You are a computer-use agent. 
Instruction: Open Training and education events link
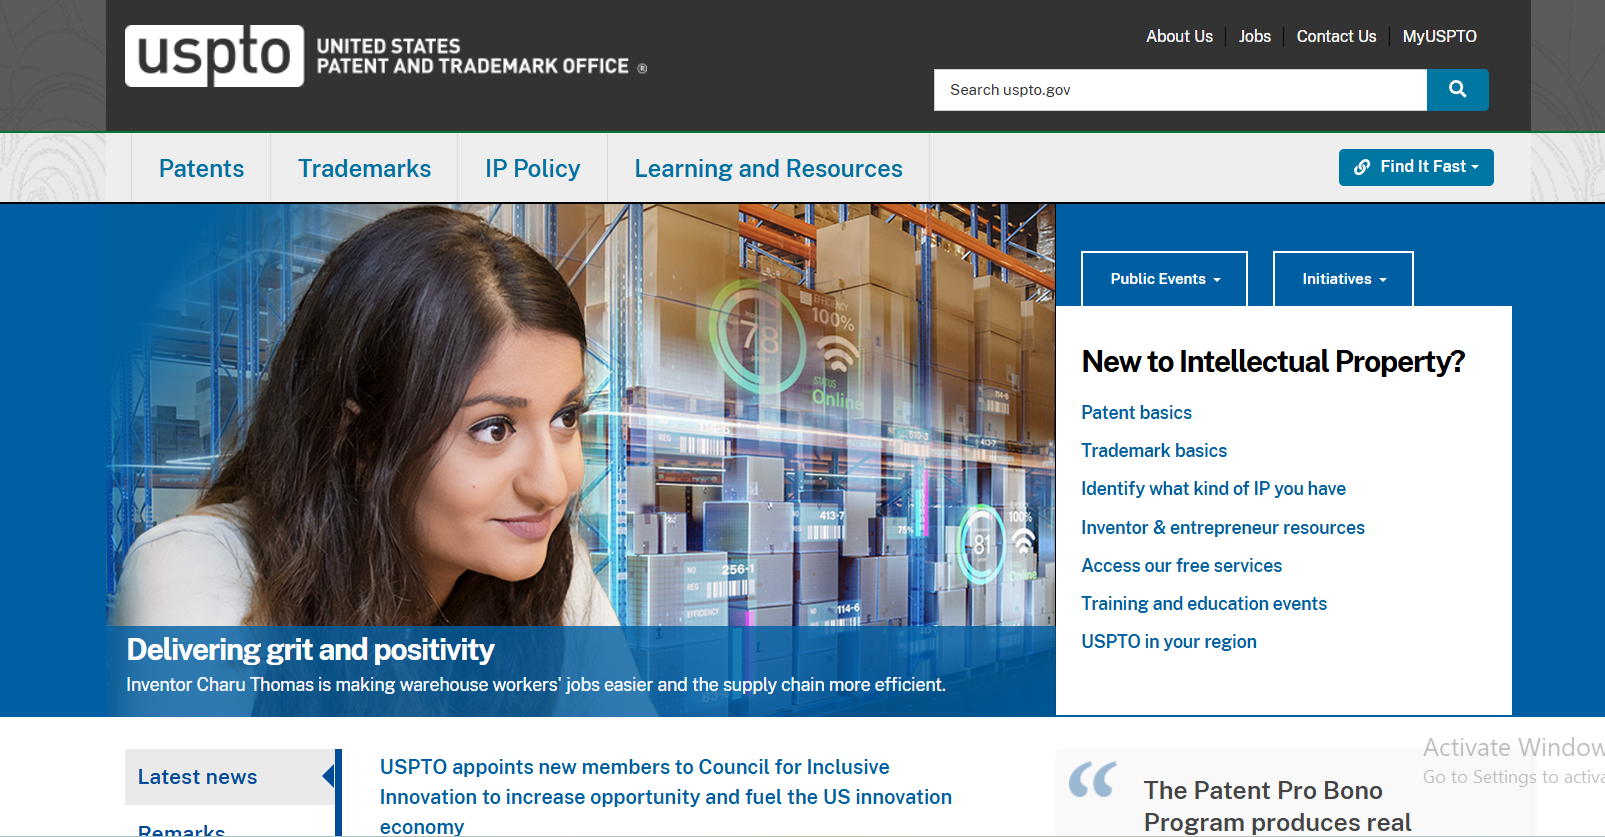pos(1204,603)
